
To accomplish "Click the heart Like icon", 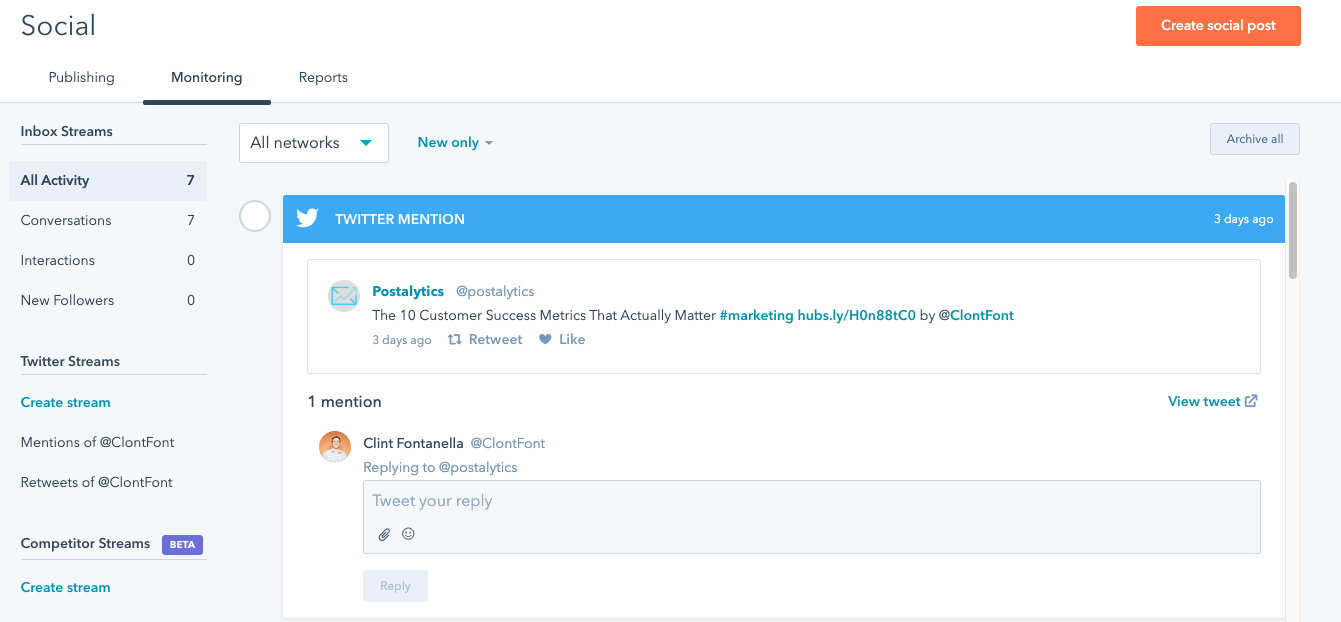I will coord(545,340).
